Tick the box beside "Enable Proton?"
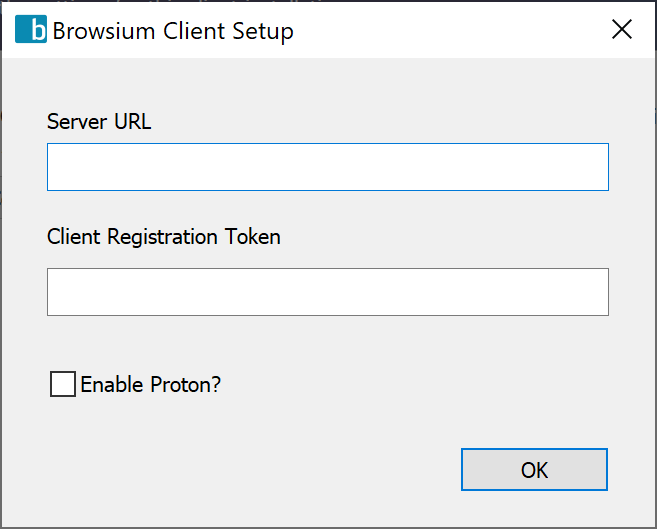The width and height of the screenshot is (657, 529). (x=63, y=384)
